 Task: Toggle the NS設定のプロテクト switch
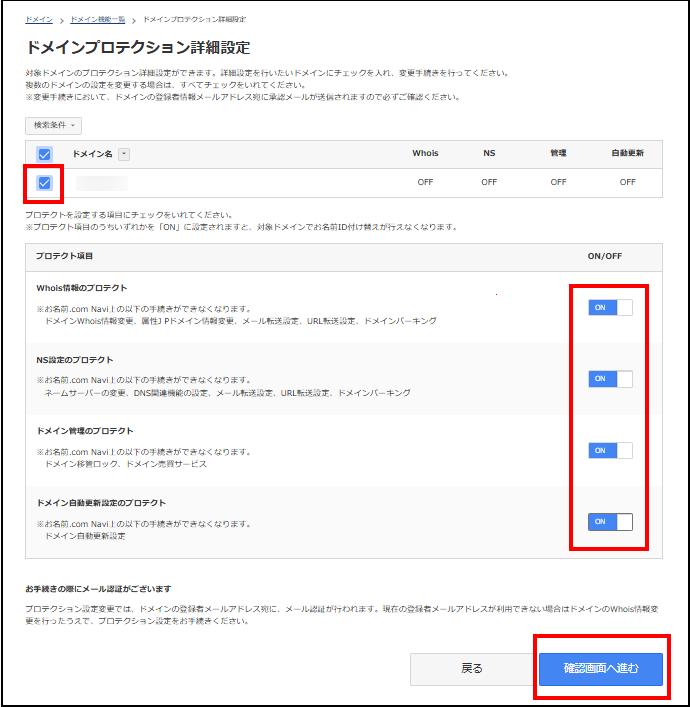pyautogui.click(x=610, y=379)
